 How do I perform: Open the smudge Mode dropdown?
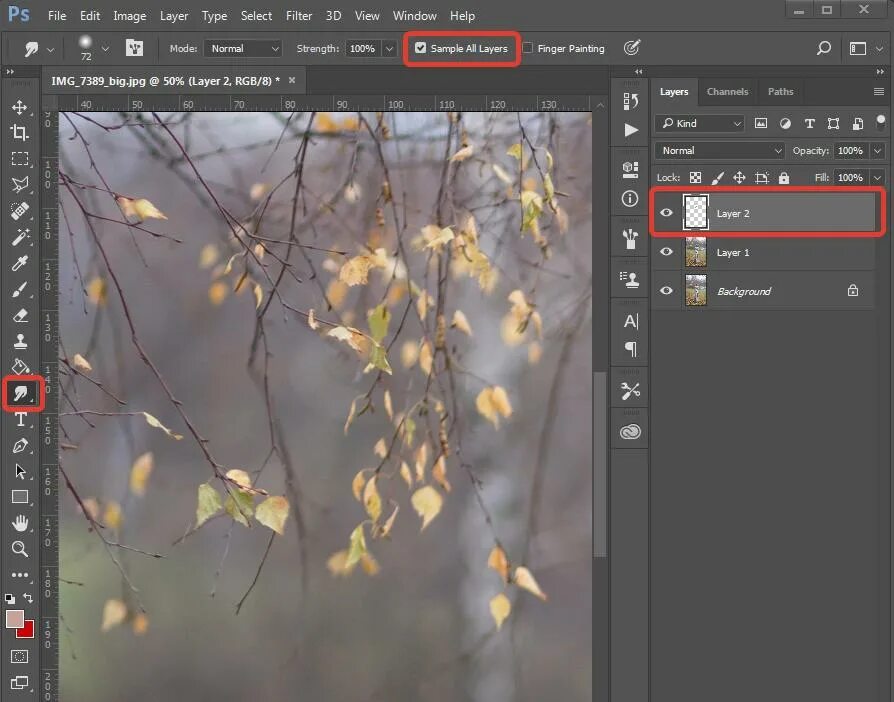click(243, 48)
